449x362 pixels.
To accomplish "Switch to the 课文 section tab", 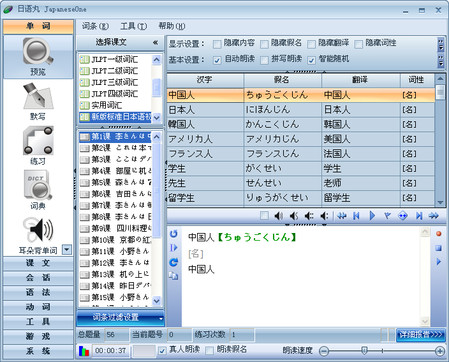I will click(x=38, y=263).
